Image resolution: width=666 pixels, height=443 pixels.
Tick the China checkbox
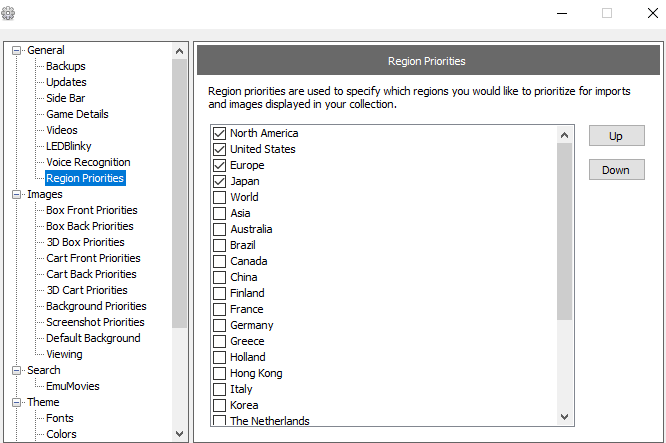(219, 277)
